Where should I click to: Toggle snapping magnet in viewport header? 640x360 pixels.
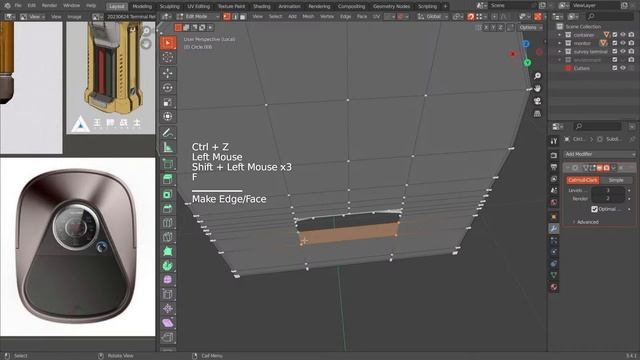coord(471,17)
